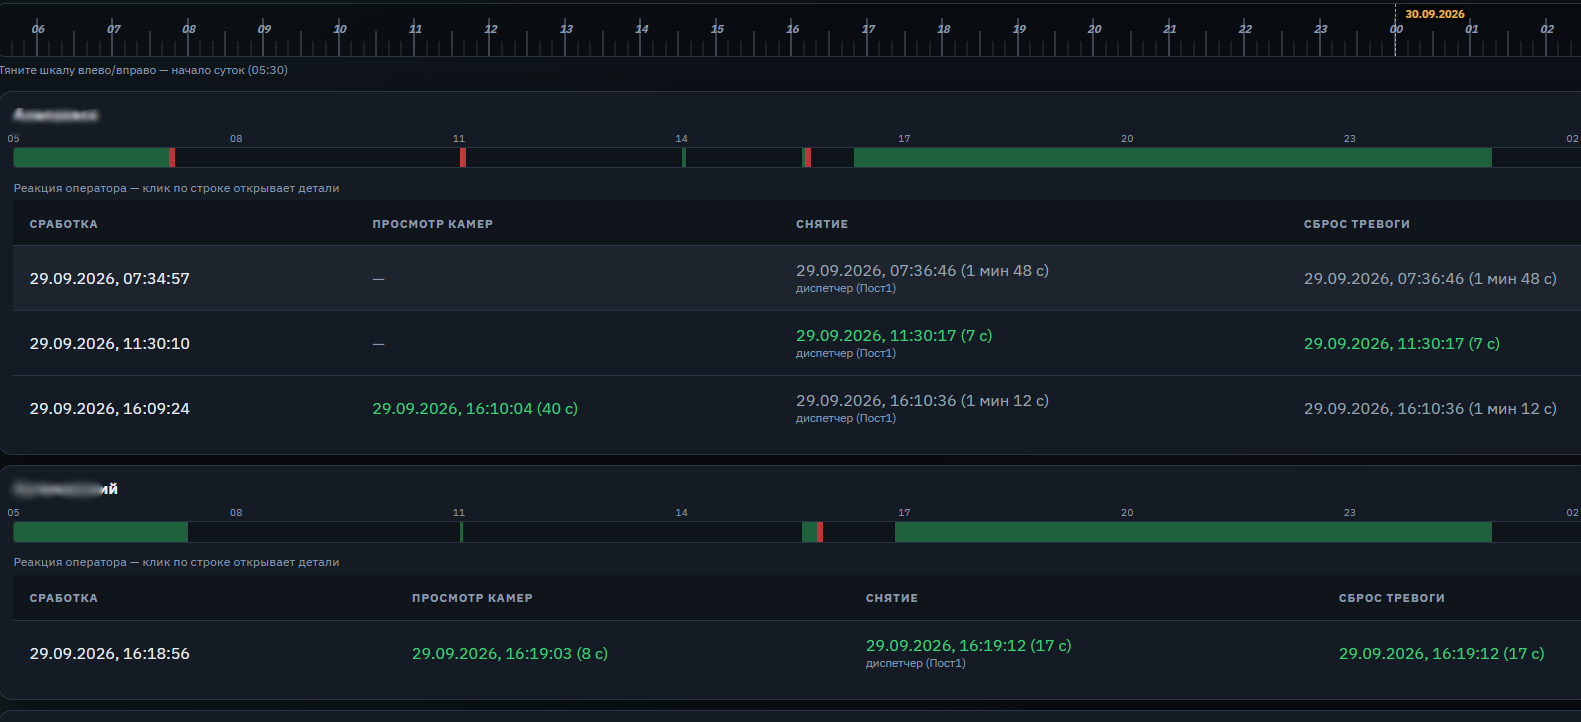Screen dimensions: 1581x722
Task: Click camera view time 16:19:03 (8 с)
Action: (510, 653)
